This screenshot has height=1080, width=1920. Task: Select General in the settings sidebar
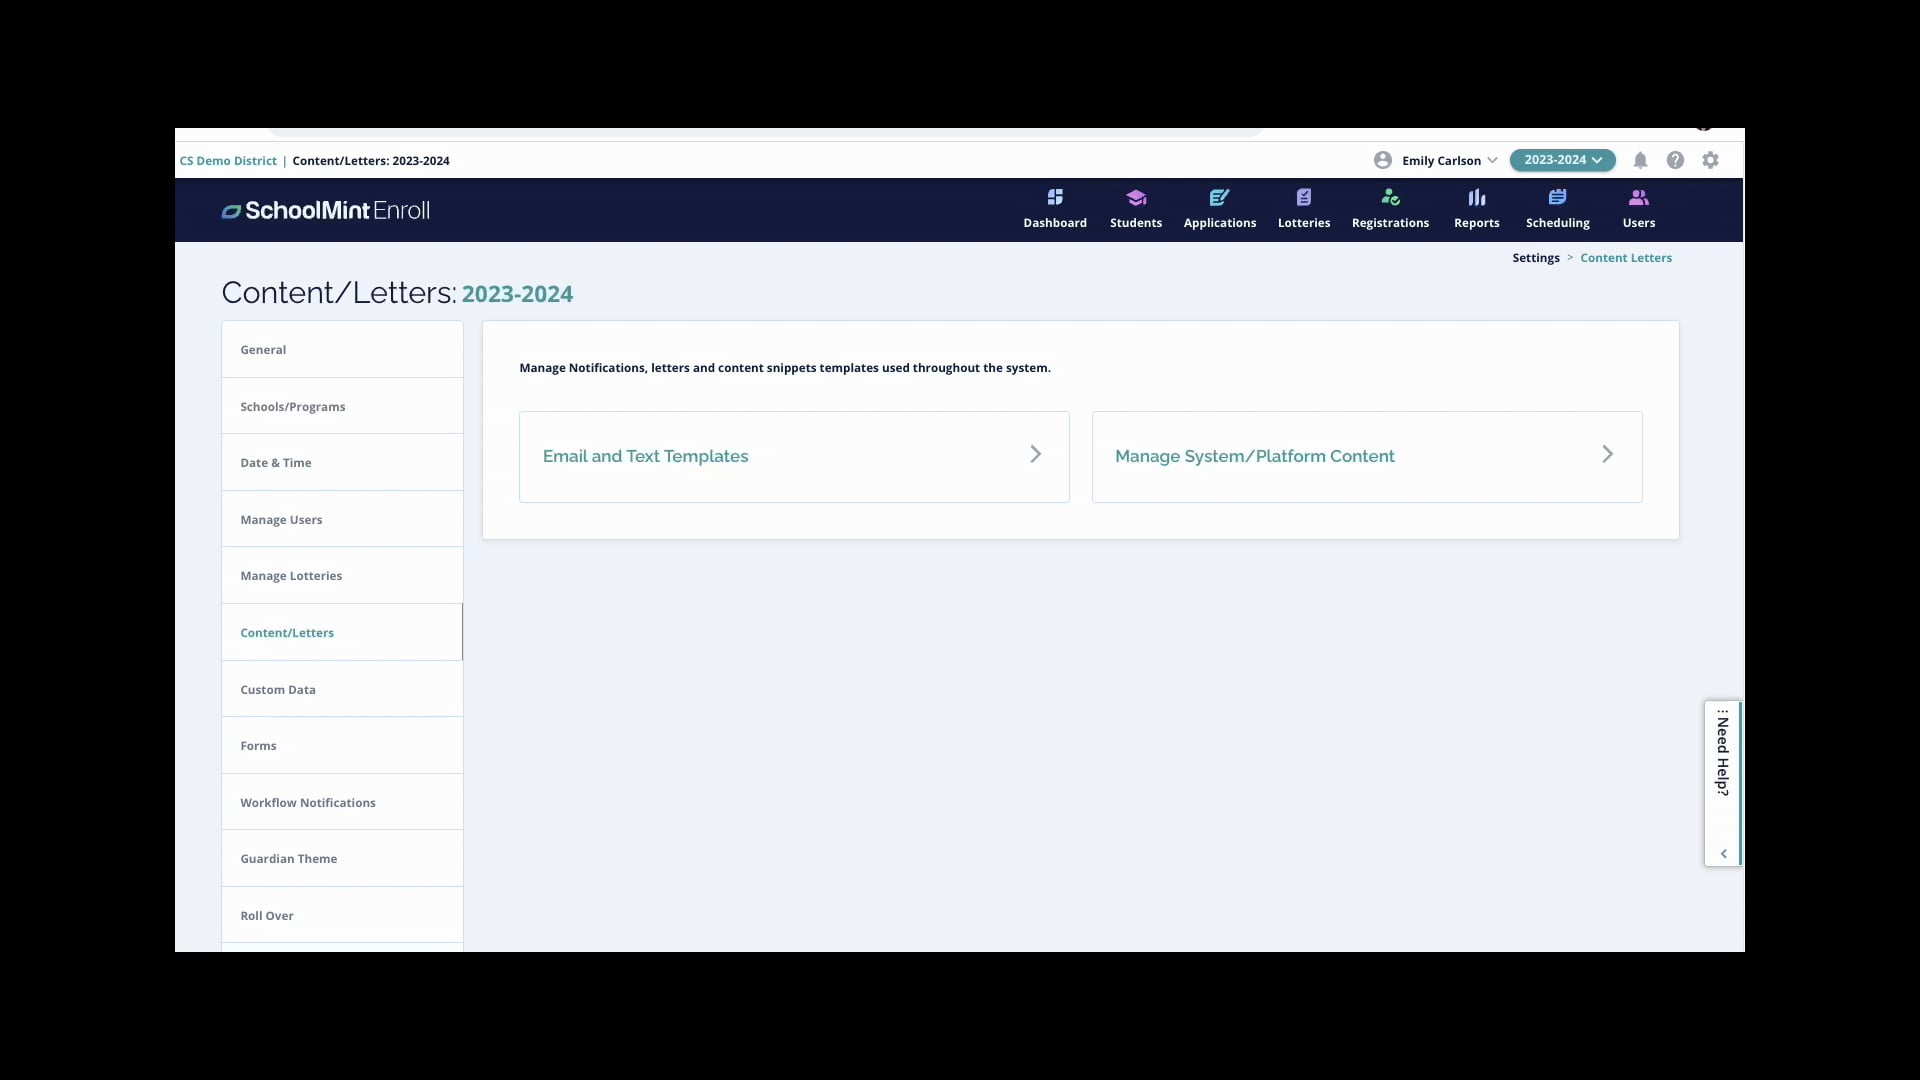coord(342,349)
